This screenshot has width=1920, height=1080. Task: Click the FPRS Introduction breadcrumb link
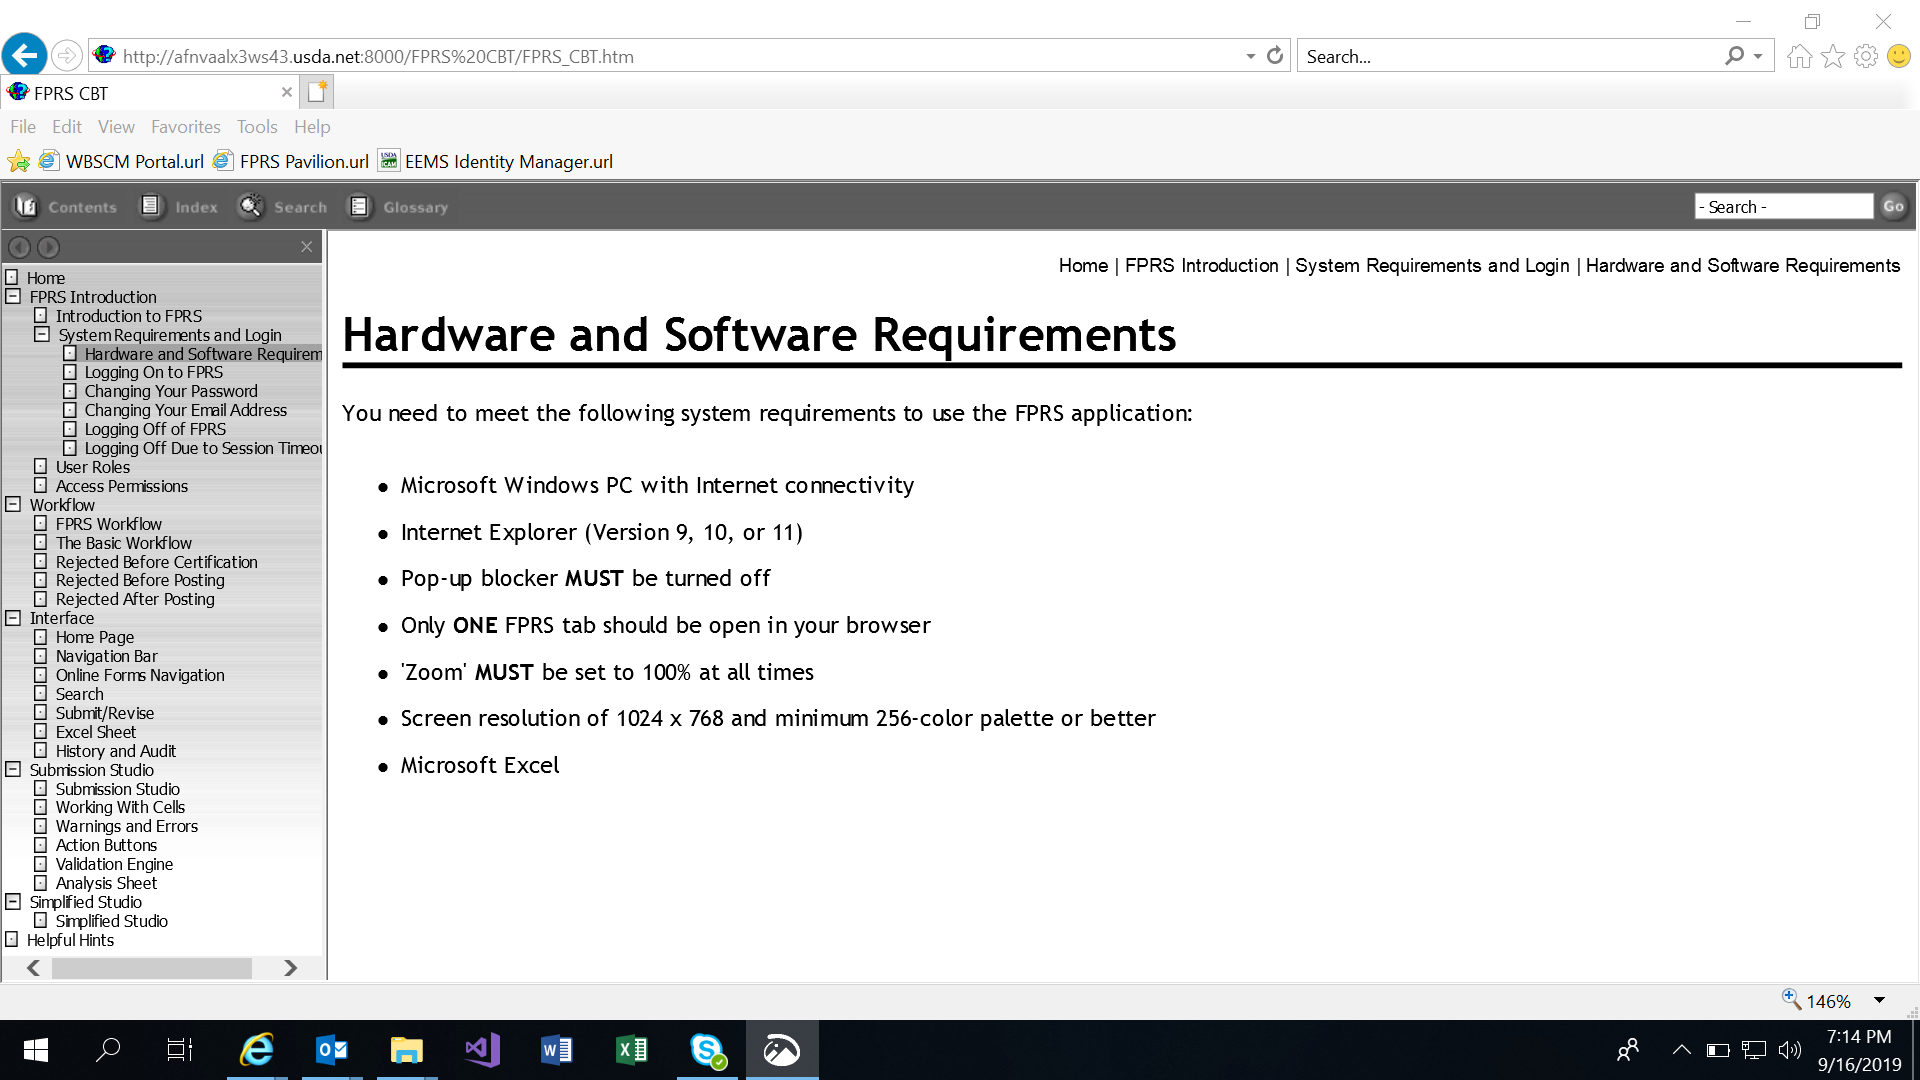[1201, 266]
